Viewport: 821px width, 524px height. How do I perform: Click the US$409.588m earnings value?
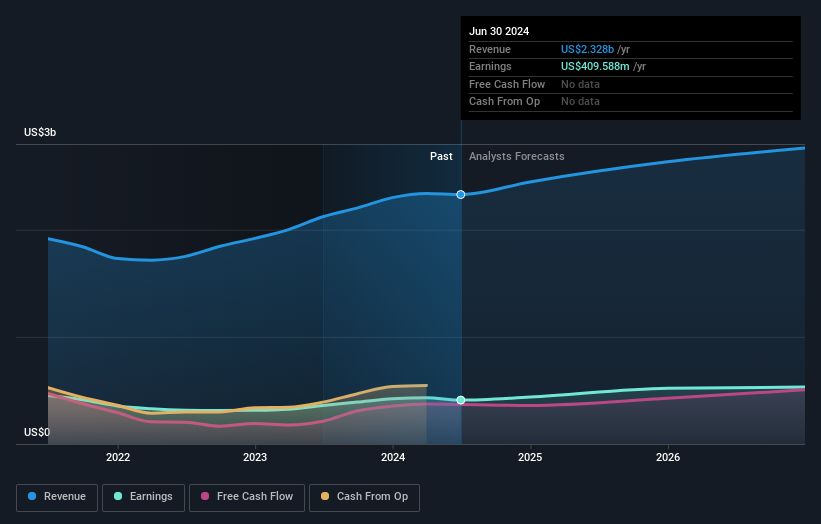point(595,66)
